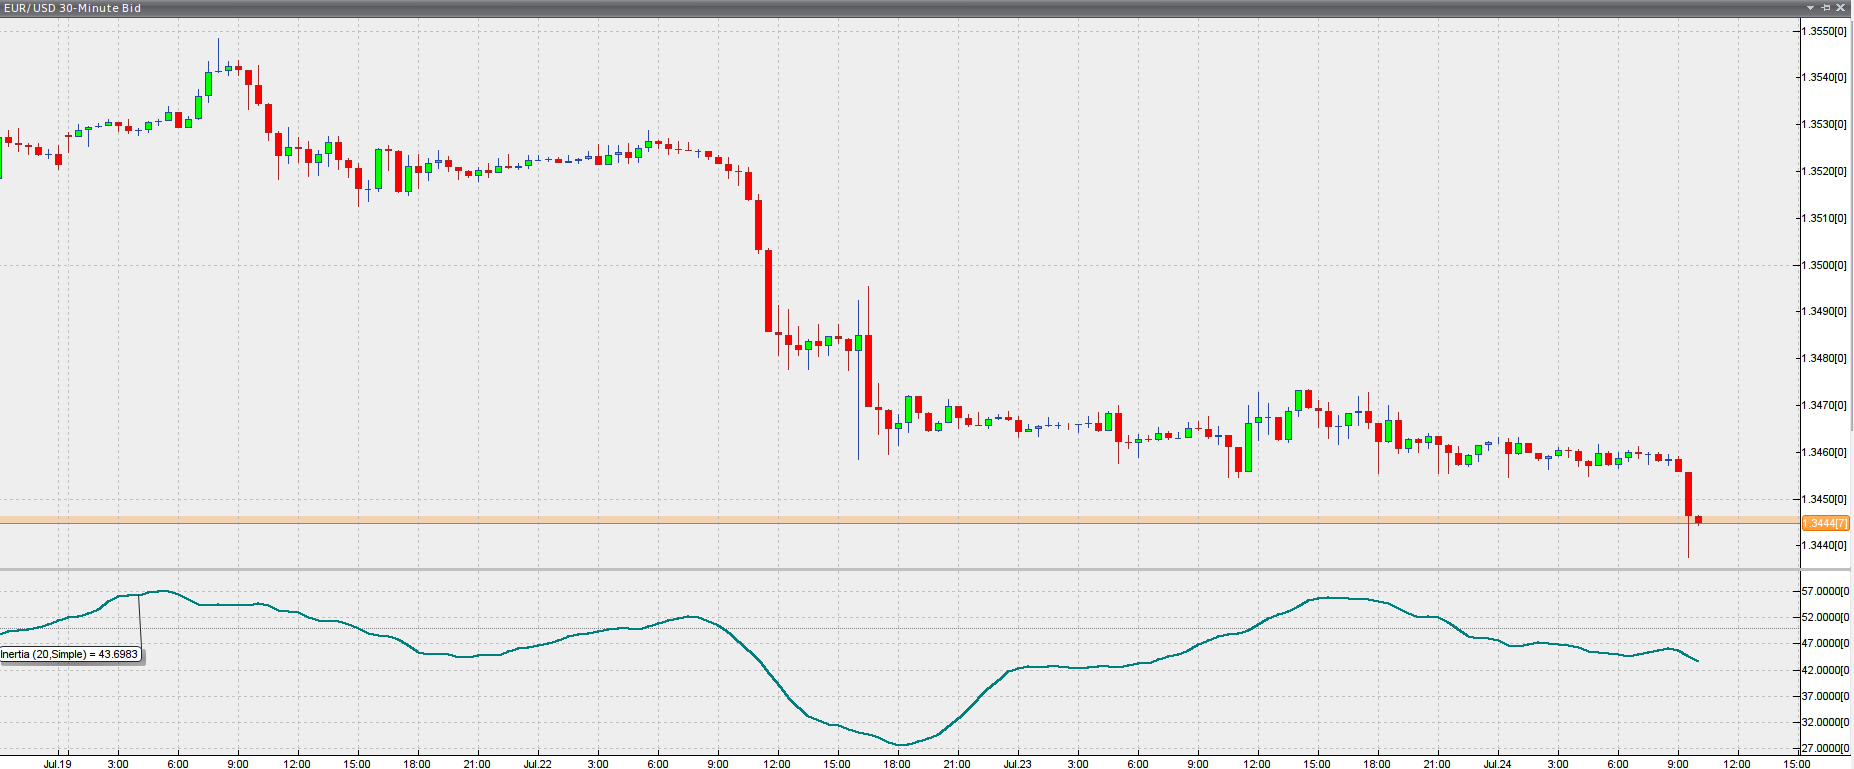Click the 1.3500 price axis label
This screenshot has width=1854, height=769.
click(1824, 265)
